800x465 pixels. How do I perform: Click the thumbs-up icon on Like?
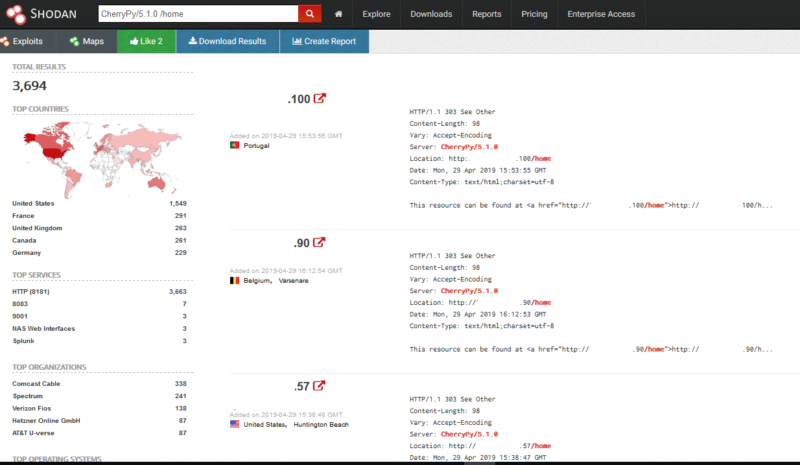pos(134,41)
